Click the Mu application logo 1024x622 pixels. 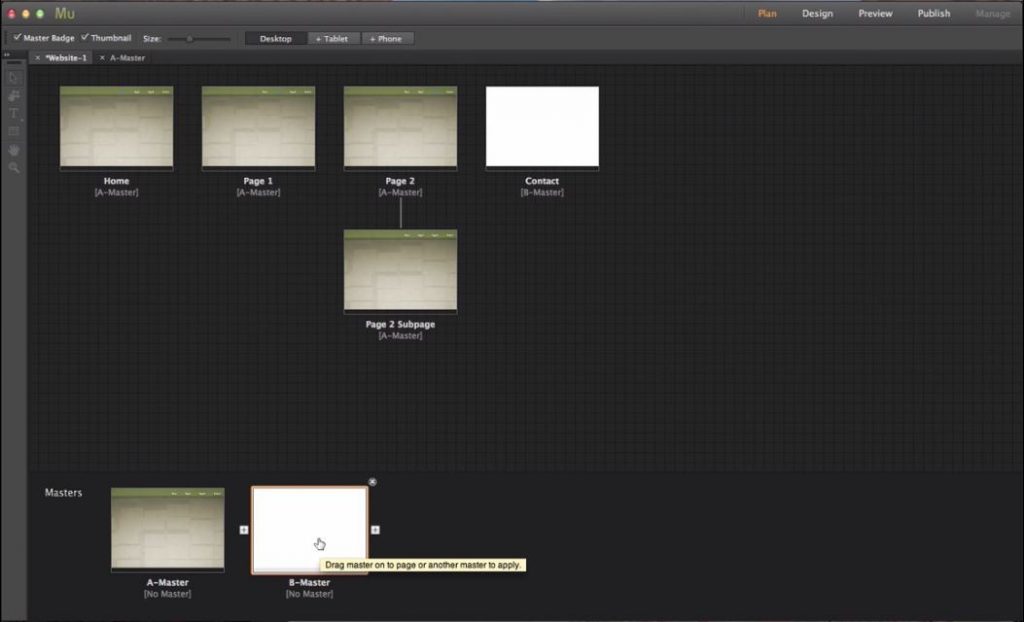pos(64,13)
